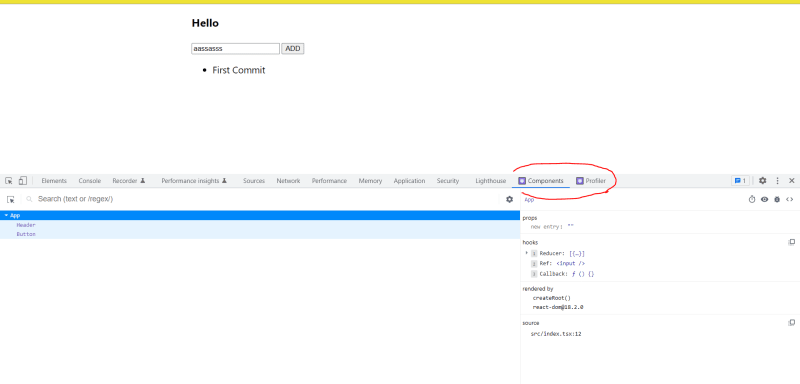
Task: Switch to the Console tab
Action: point(90,181)
